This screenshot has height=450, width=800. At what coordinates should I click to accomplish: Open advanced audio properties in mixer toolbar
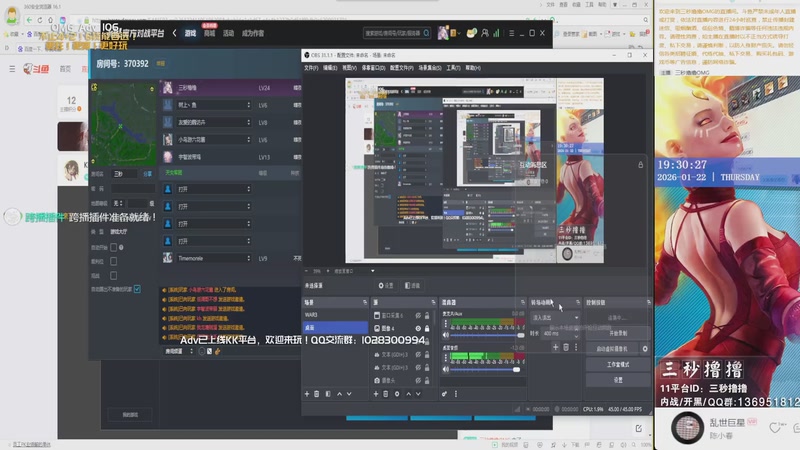pyautogui.click(x=444, y=394)
